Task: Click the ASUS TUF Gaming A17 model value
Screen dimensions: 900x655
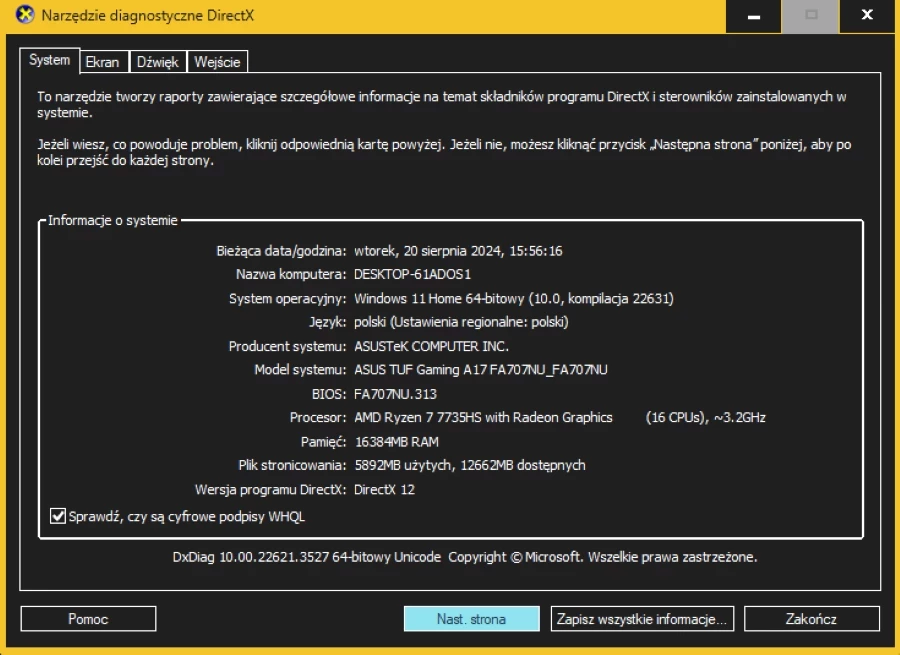Action: (x=480, y=370)
